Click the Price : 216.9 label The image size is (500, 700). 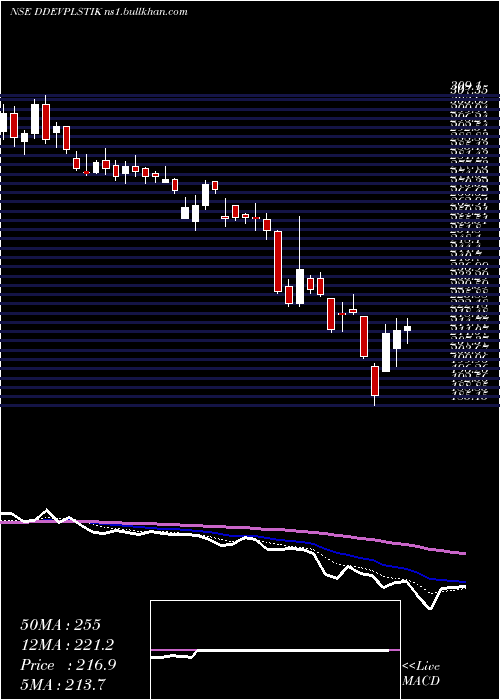(68, 665)
